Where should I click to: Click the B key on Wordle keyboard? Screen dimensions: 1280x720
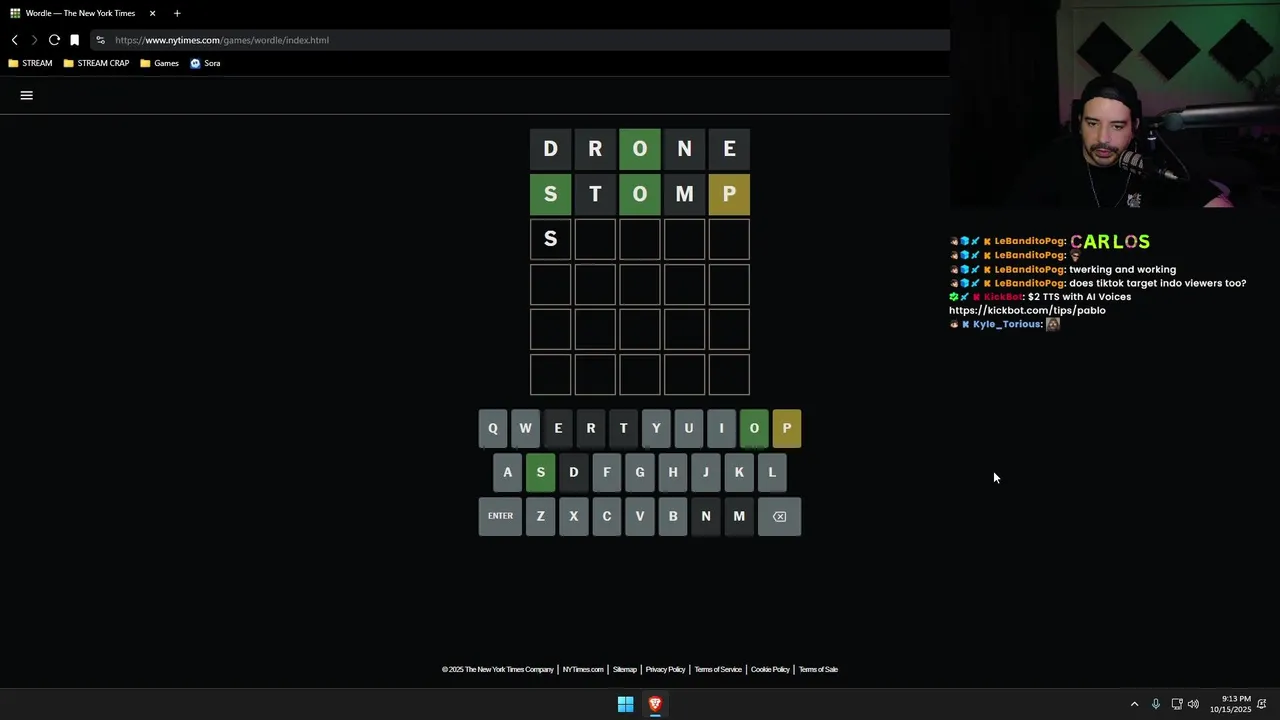click(673, 516)
